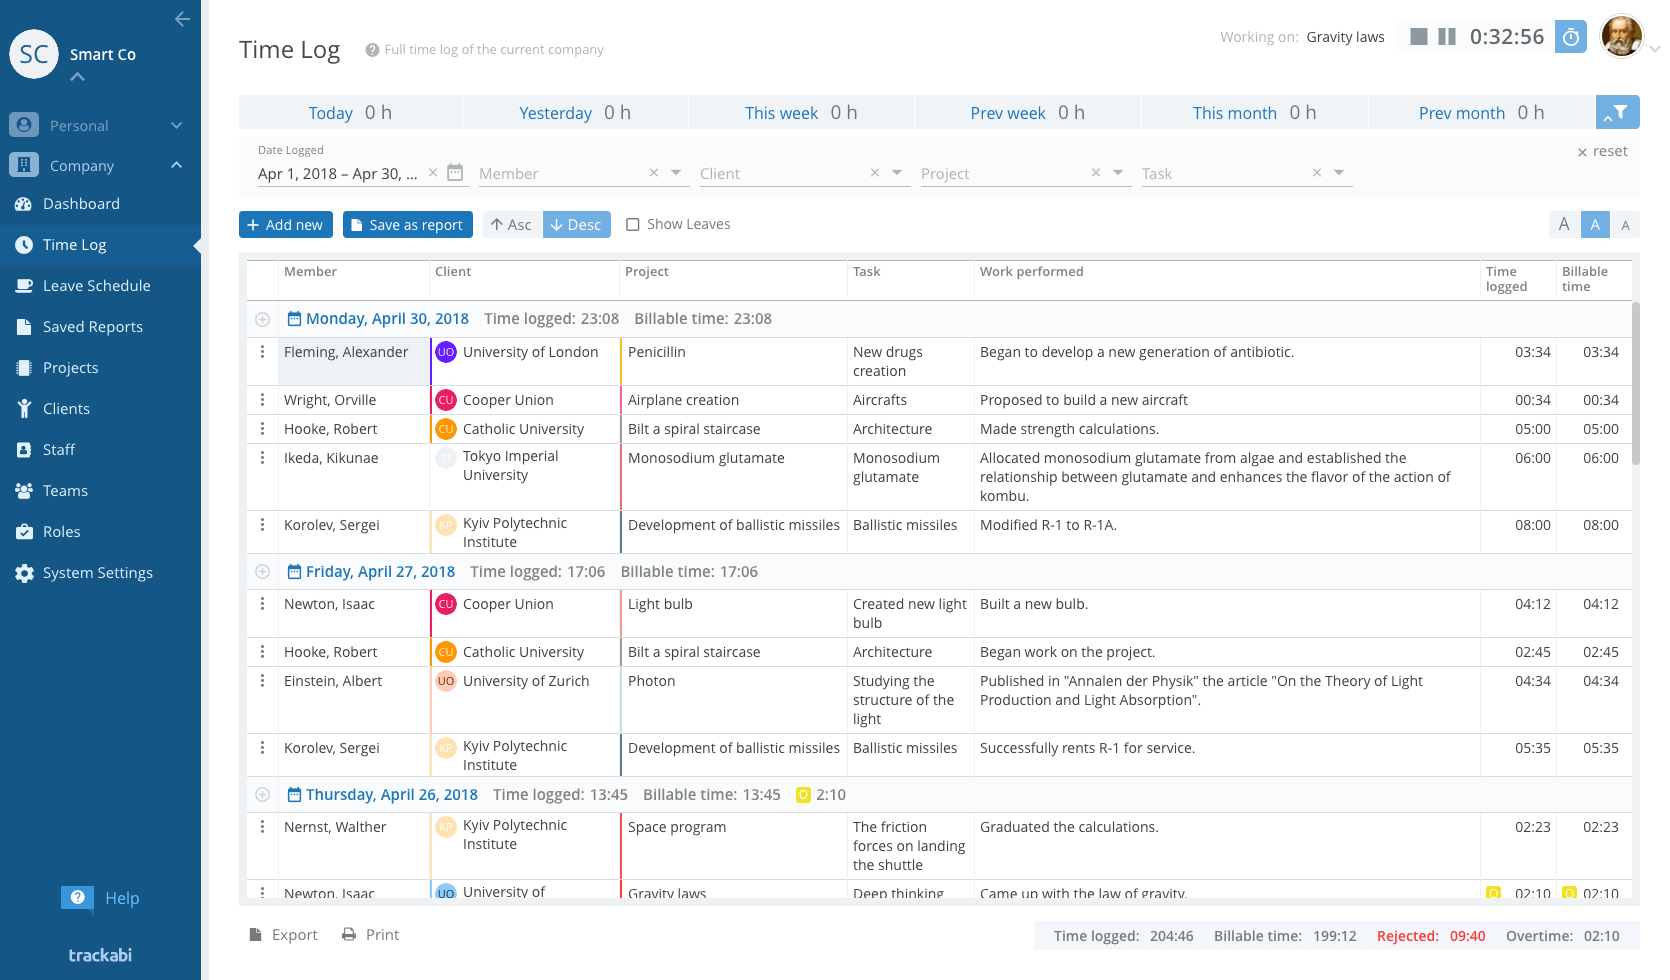Viewport: 1670px width, 980px height.
Task: Switch to the Prev month tab
Action: [1481, 113]
